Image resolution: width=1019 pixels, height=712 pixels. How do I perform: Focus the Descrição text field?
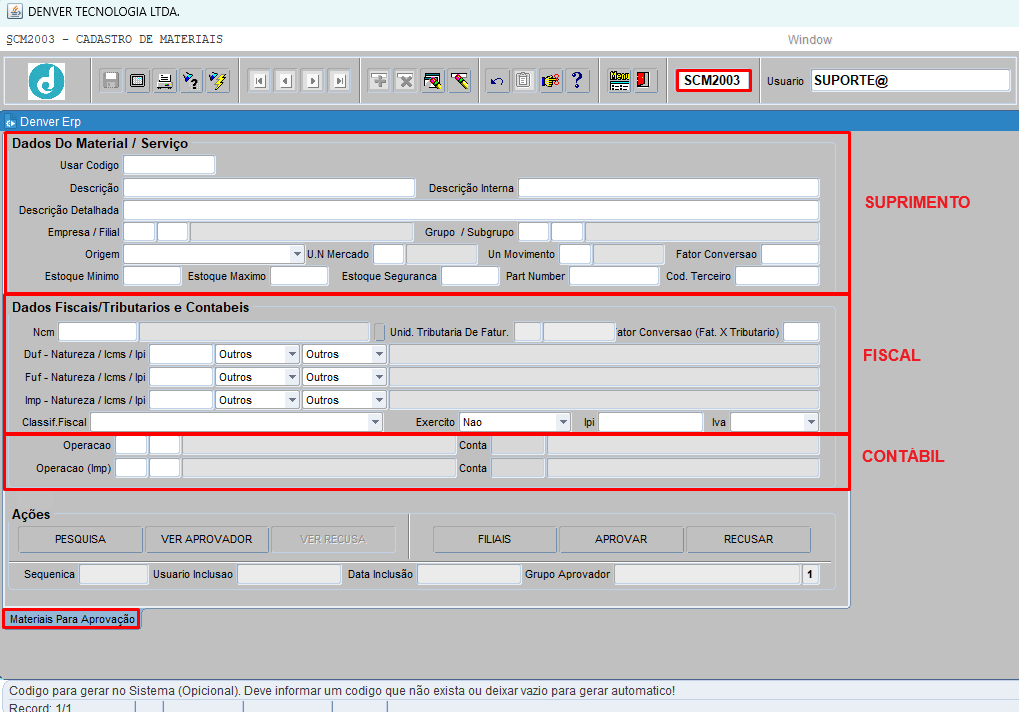(x=269, y=188)
